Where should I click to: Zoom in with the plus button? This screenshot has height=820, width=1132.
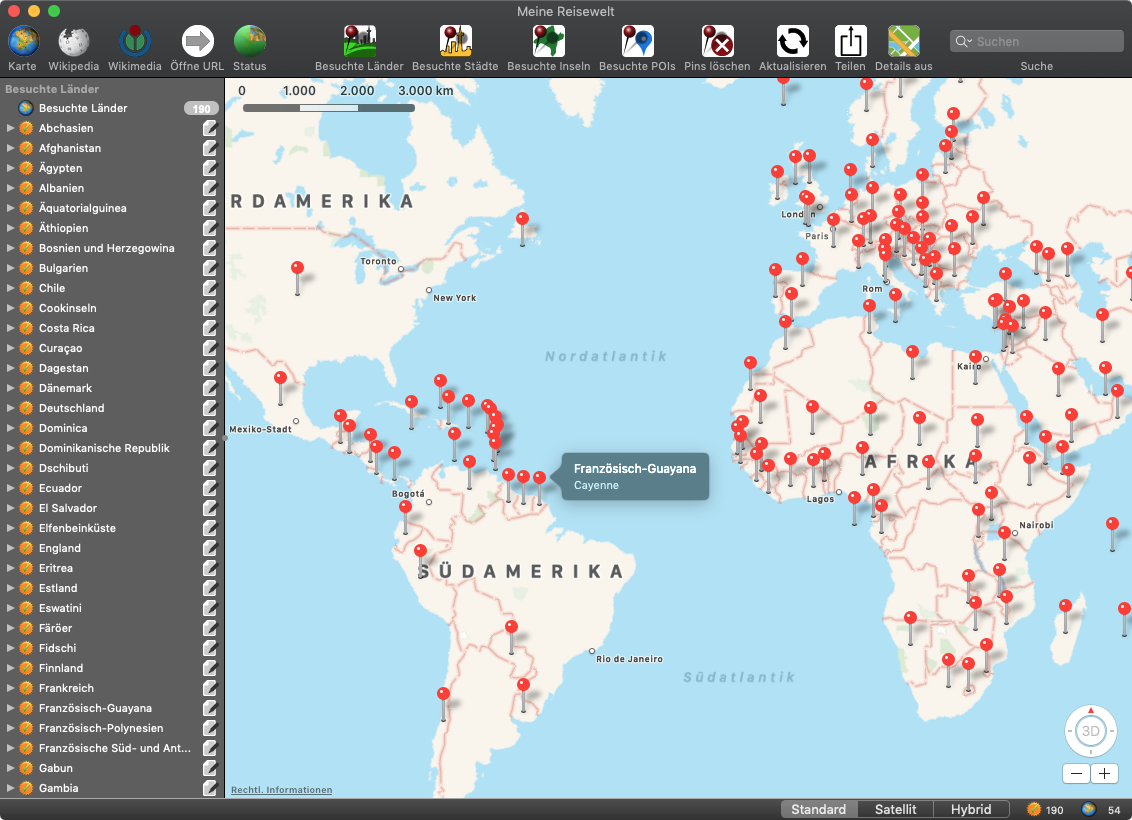click(x=1104, y=773)
